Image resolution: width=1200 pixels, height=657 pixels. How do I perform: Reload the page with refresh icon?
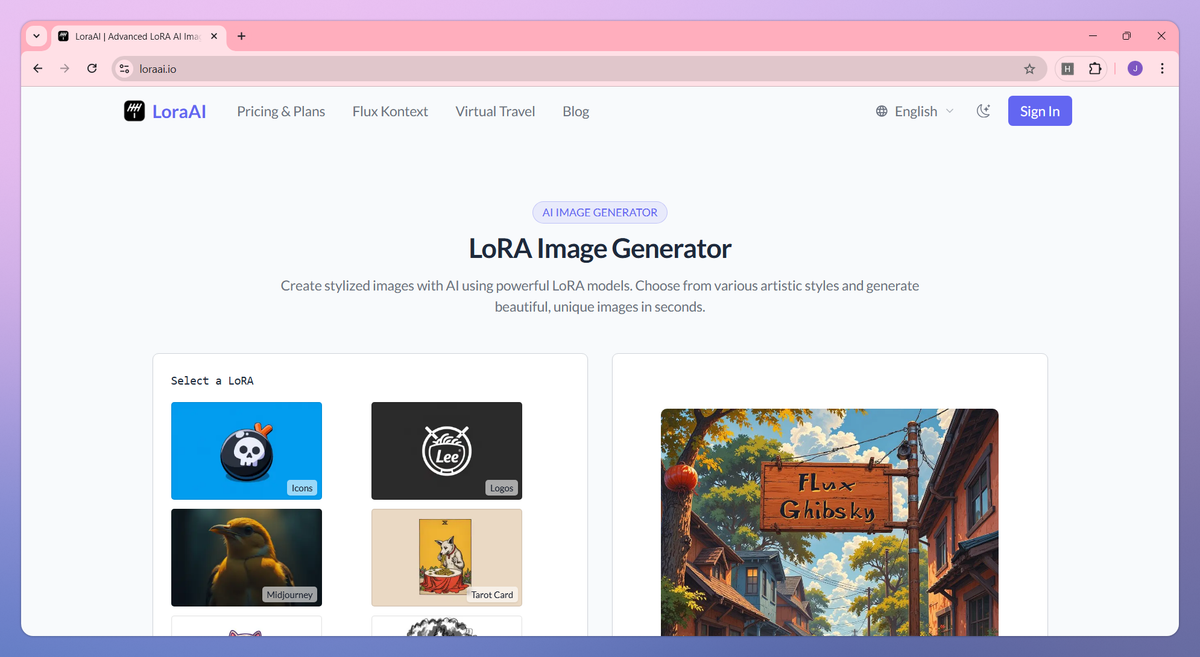pos(92,68)
